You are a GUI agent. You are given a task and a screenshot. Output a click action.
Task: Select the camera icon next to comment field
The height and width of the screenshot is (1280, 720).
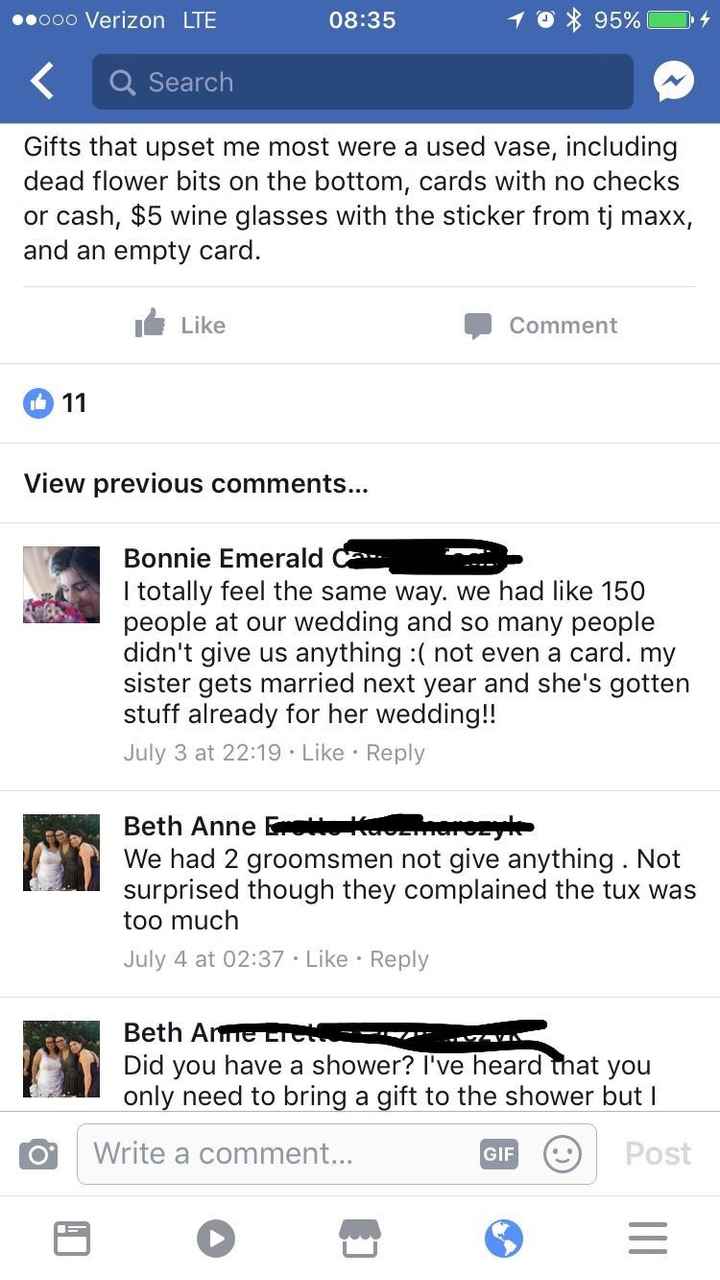tap(38, 1152)
